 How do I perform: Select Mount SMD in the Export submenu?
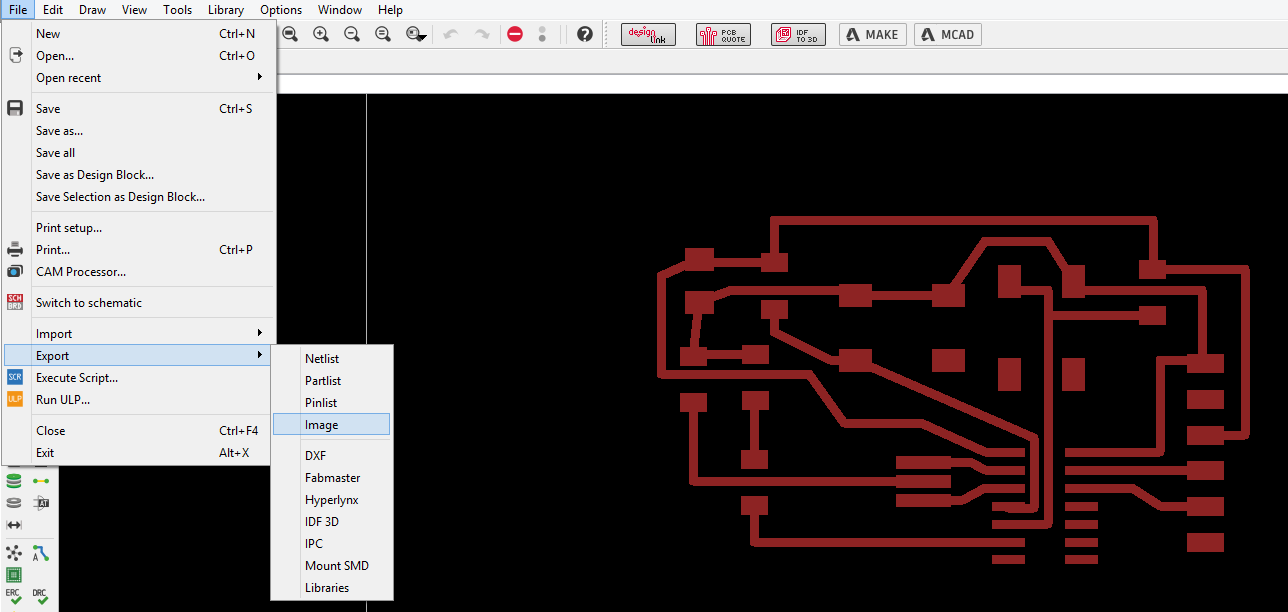tap(332, 566)
